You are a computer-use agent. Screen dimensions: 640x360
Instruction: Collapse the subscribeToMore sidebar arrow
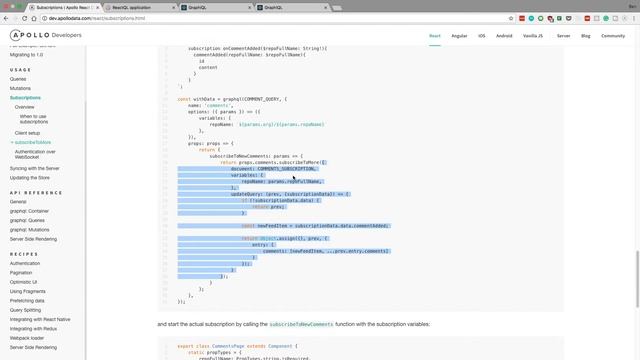(x=12, y=142)
